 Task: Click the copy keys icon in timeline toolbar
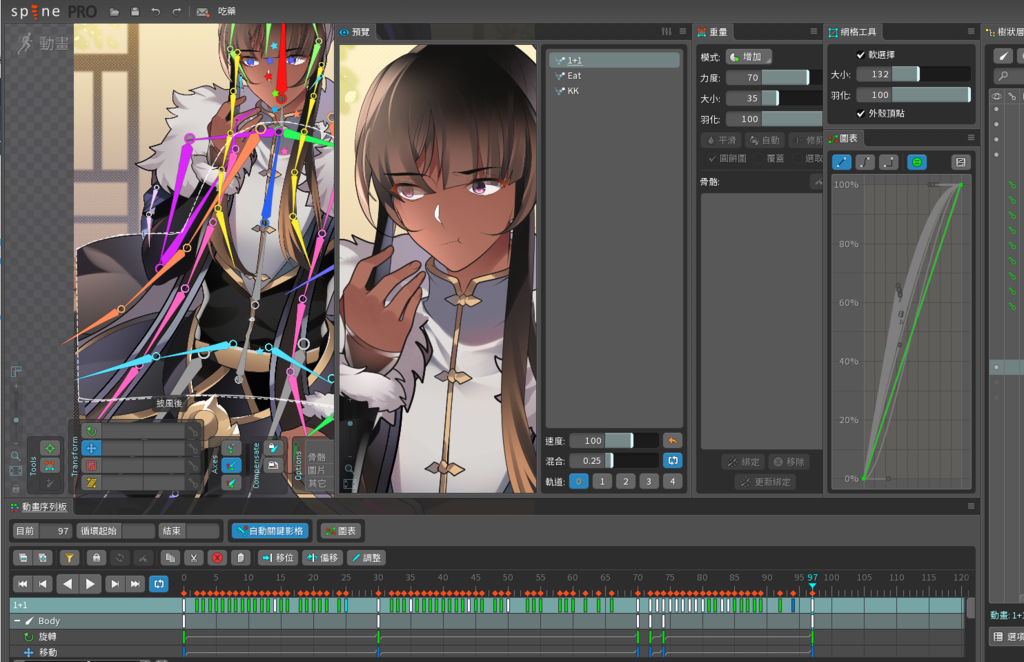(x=170, y=558)
